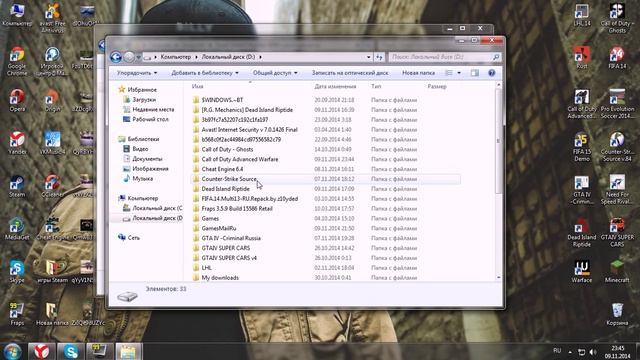Select the GTA IV -Criminal Russia folder
The height and width of the screenshot is (360, 640).
231,238
